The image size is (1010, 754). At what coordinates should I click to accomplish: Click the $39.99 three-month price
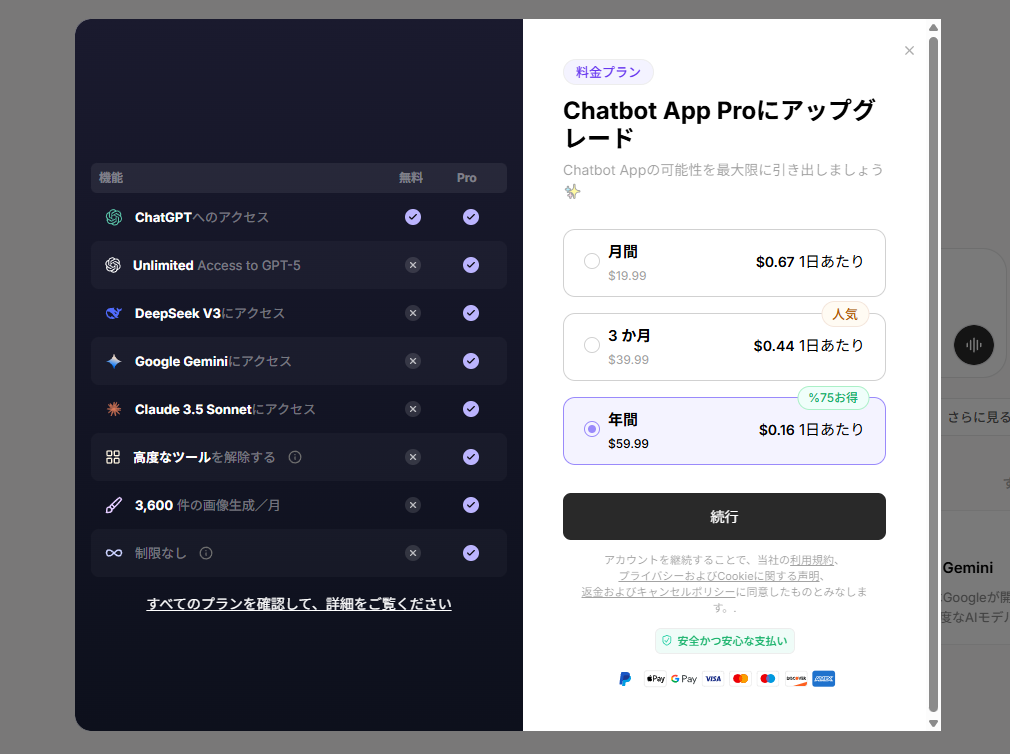(x=629, y=360)
